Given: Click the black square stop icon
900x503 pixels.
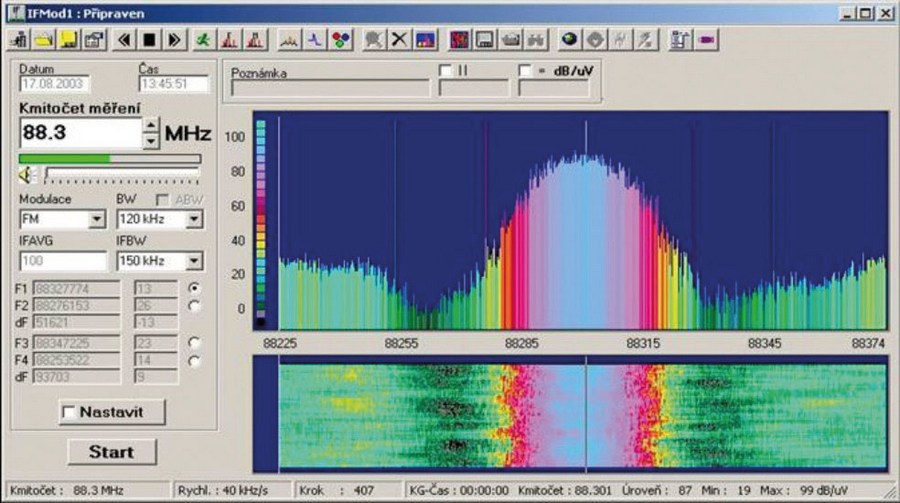Looking at the screenshot, I should [149, 40].
